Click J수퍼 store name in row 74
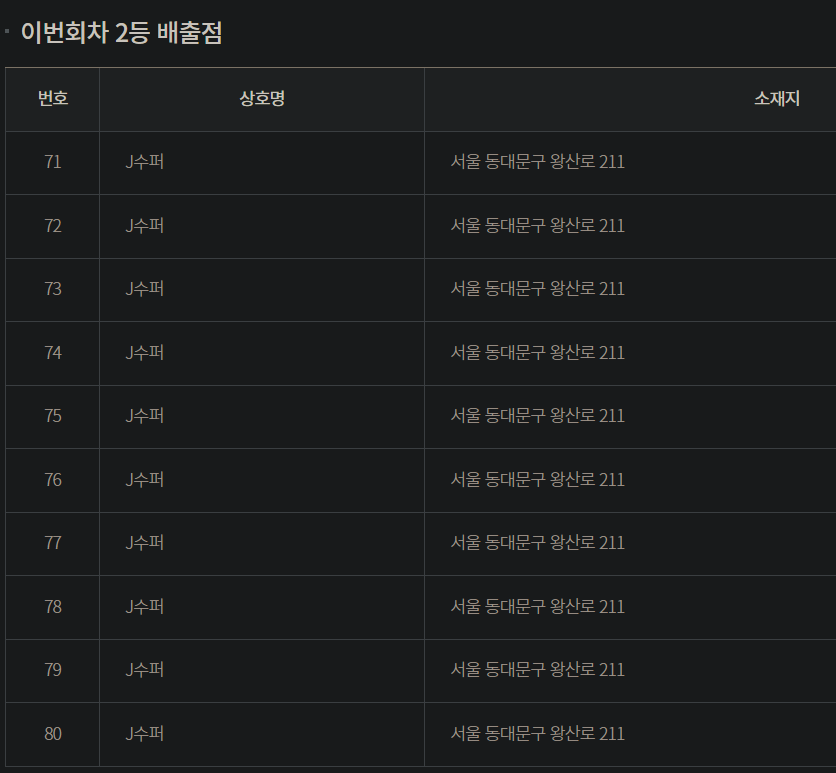Viewport: 836px width, 773px height. 145,353
